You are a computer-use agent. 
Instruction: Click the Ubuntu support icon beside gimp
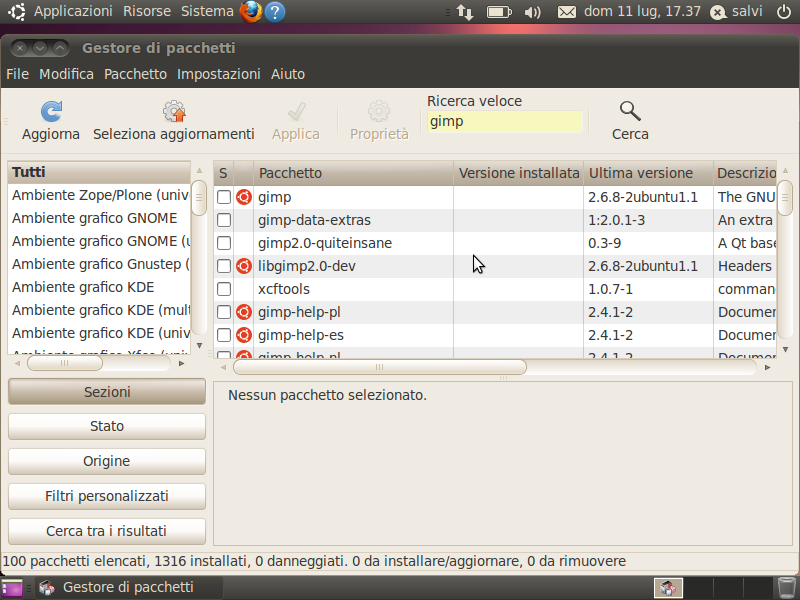[x=244, y=197]
